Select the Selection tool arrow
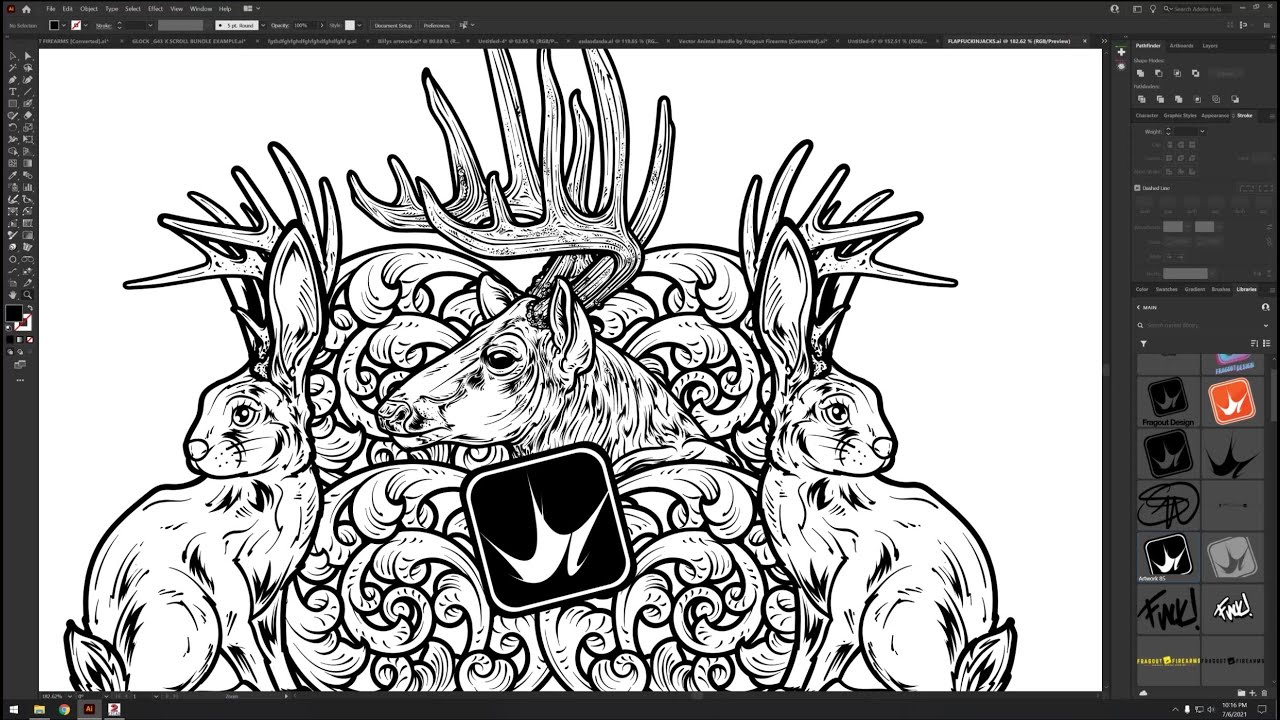 tap(12, 56)
